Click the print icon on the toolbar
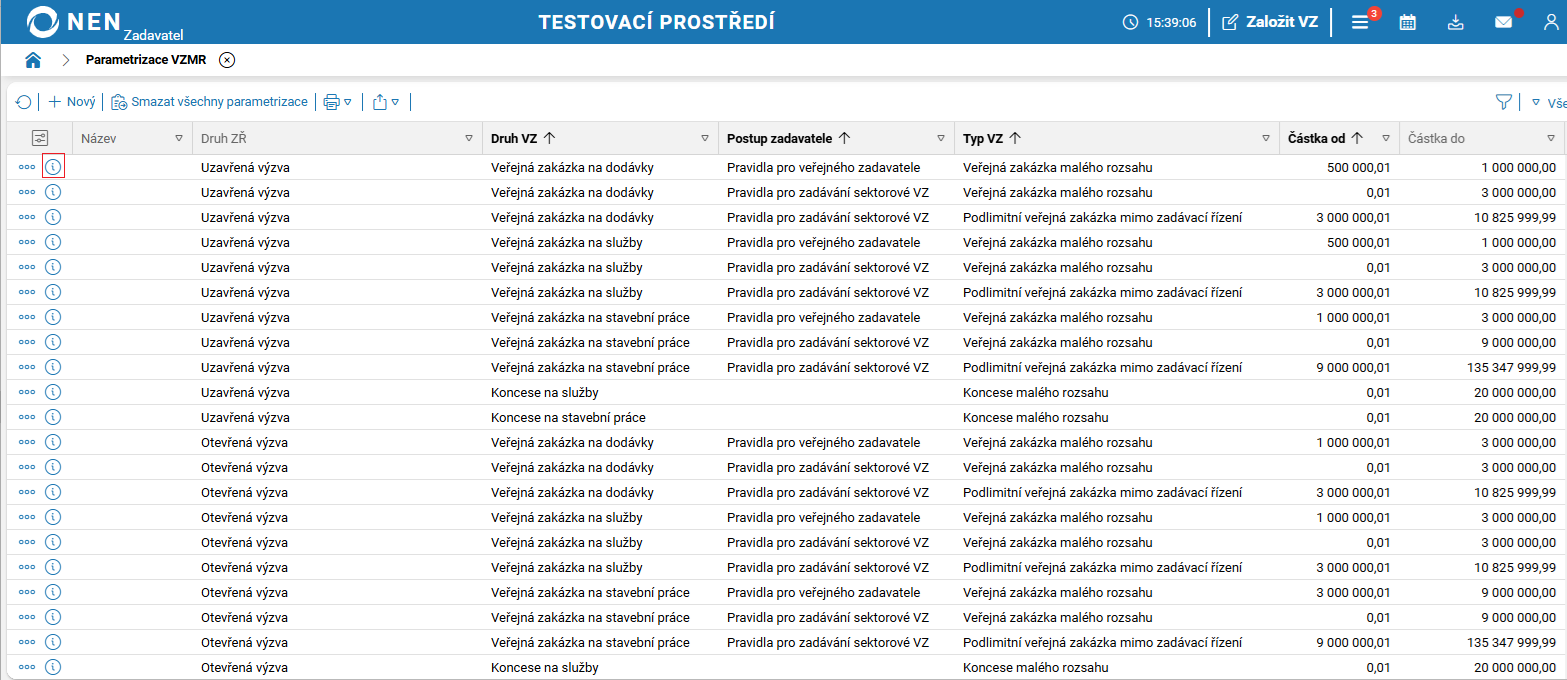 point(330,101)
